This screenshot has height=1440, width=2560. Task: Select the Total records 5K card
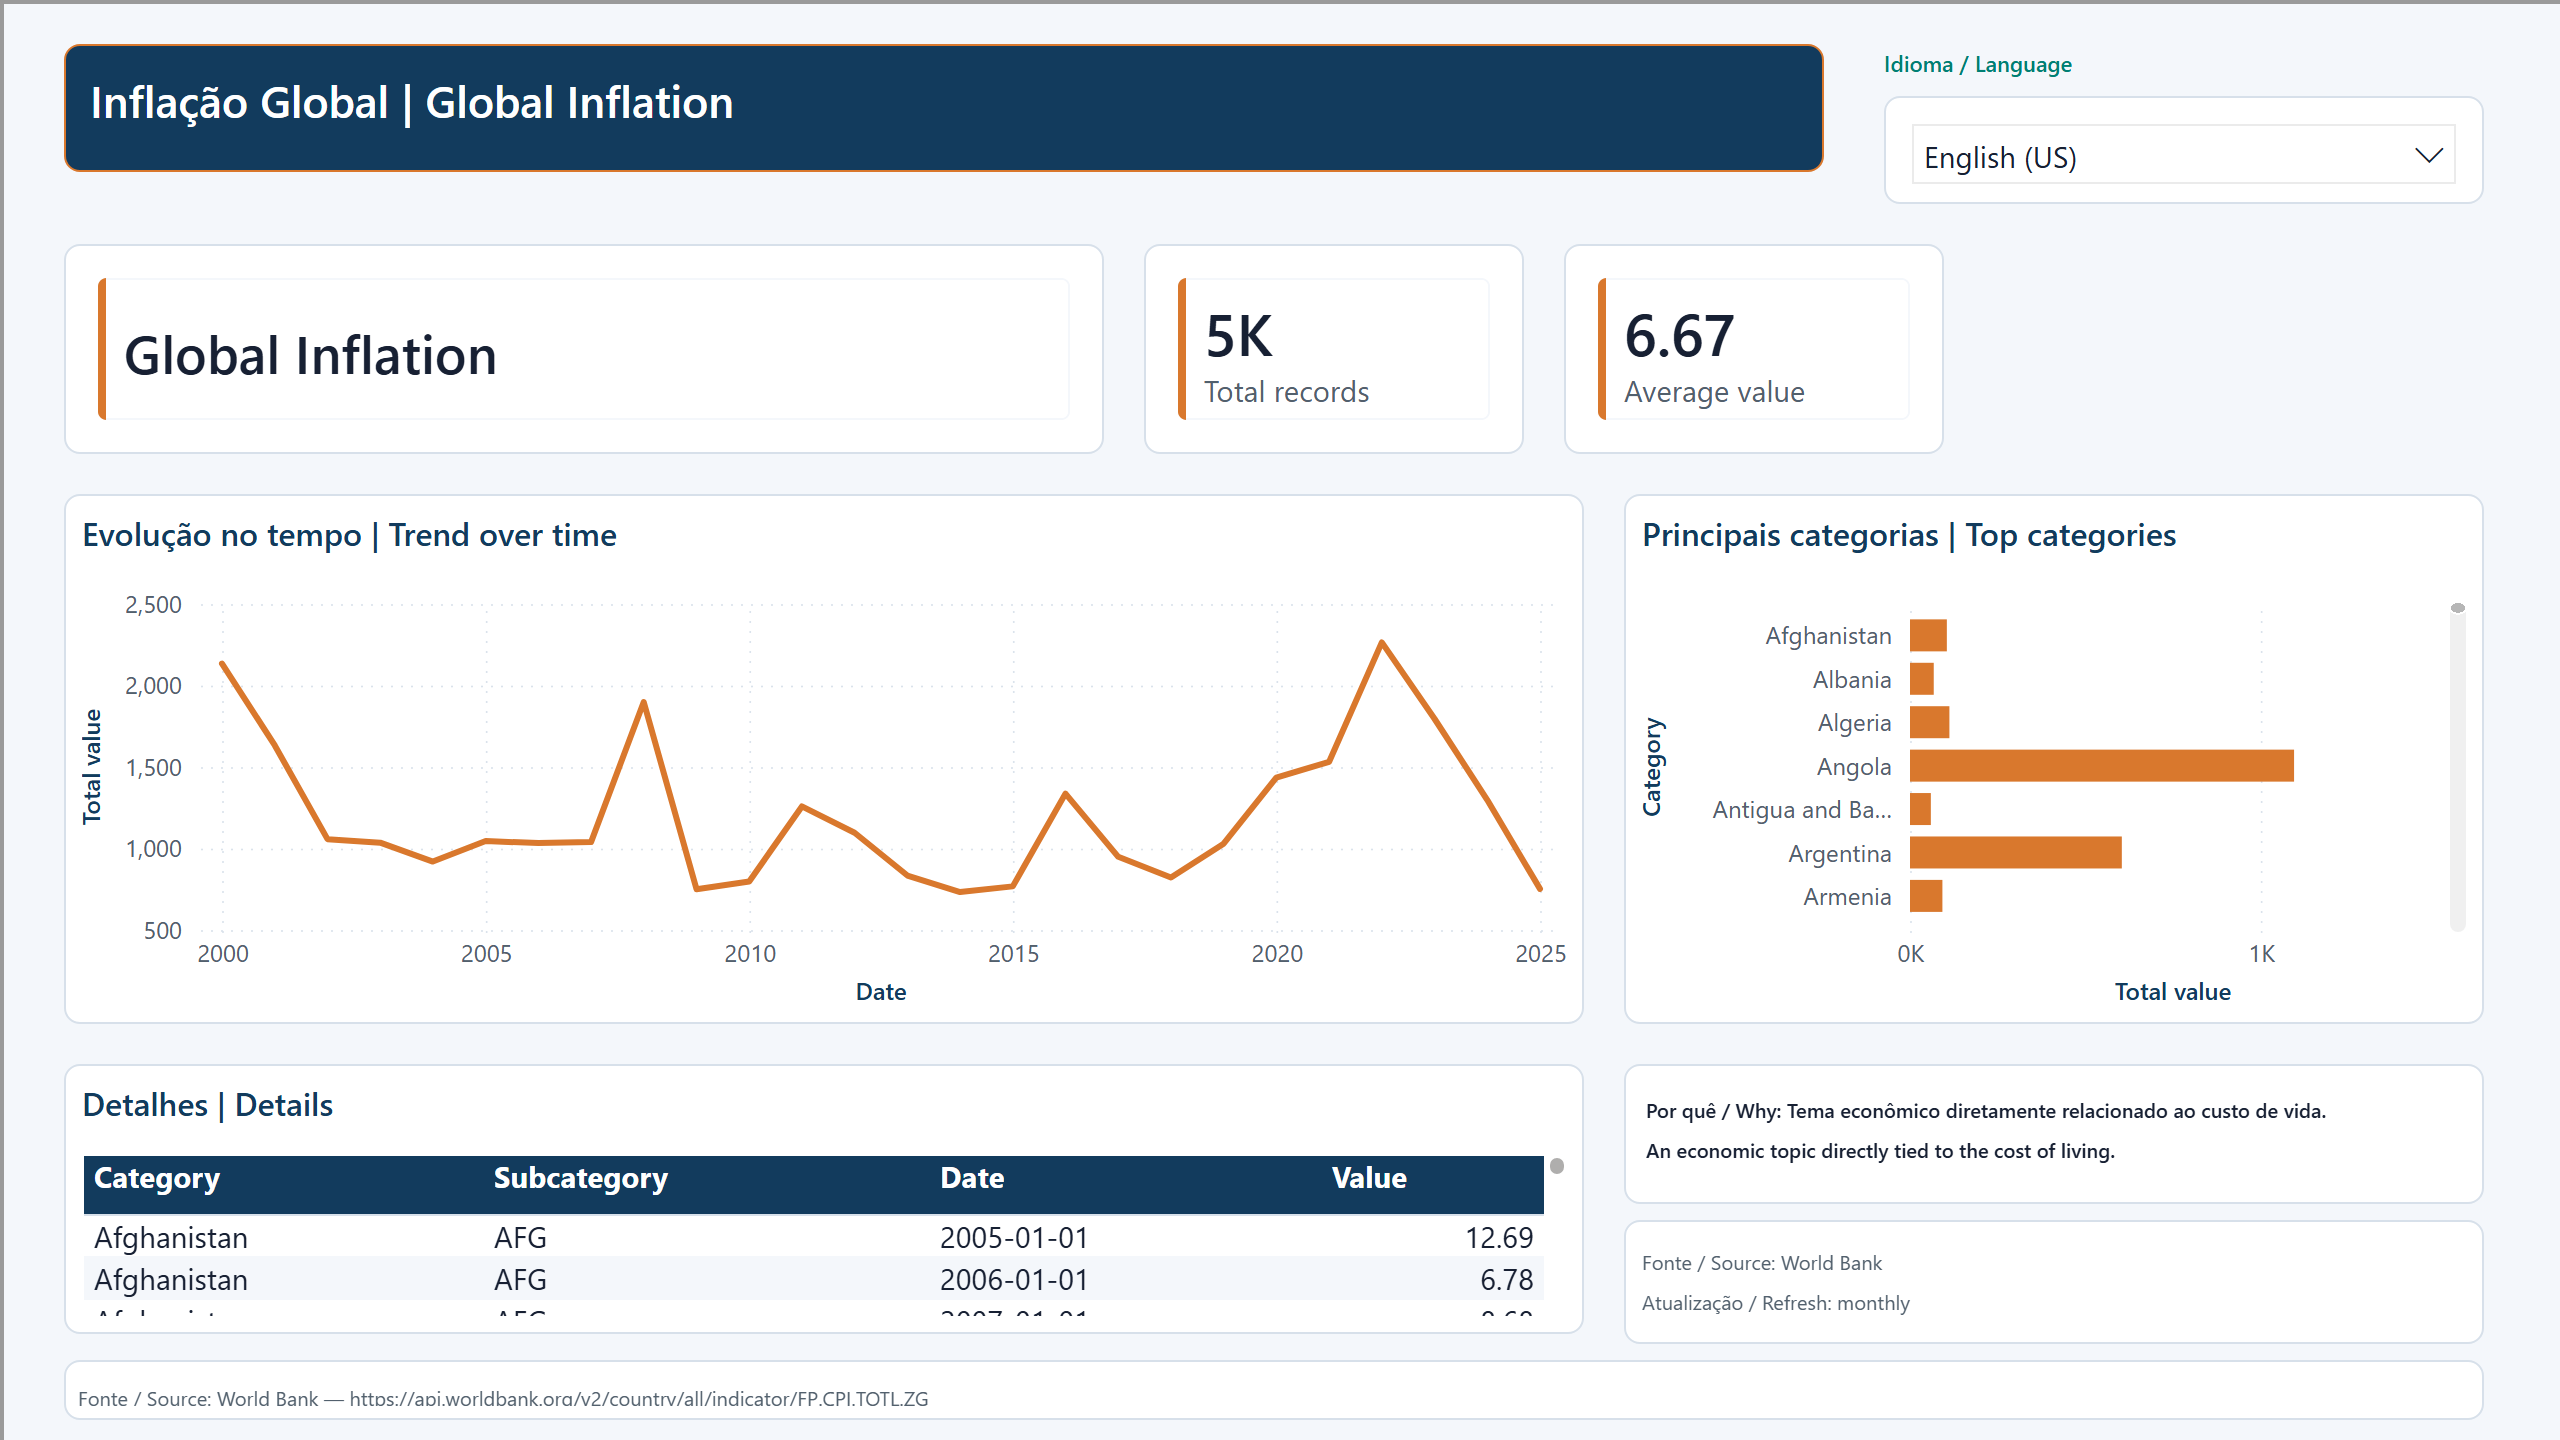pos(1333,349)
